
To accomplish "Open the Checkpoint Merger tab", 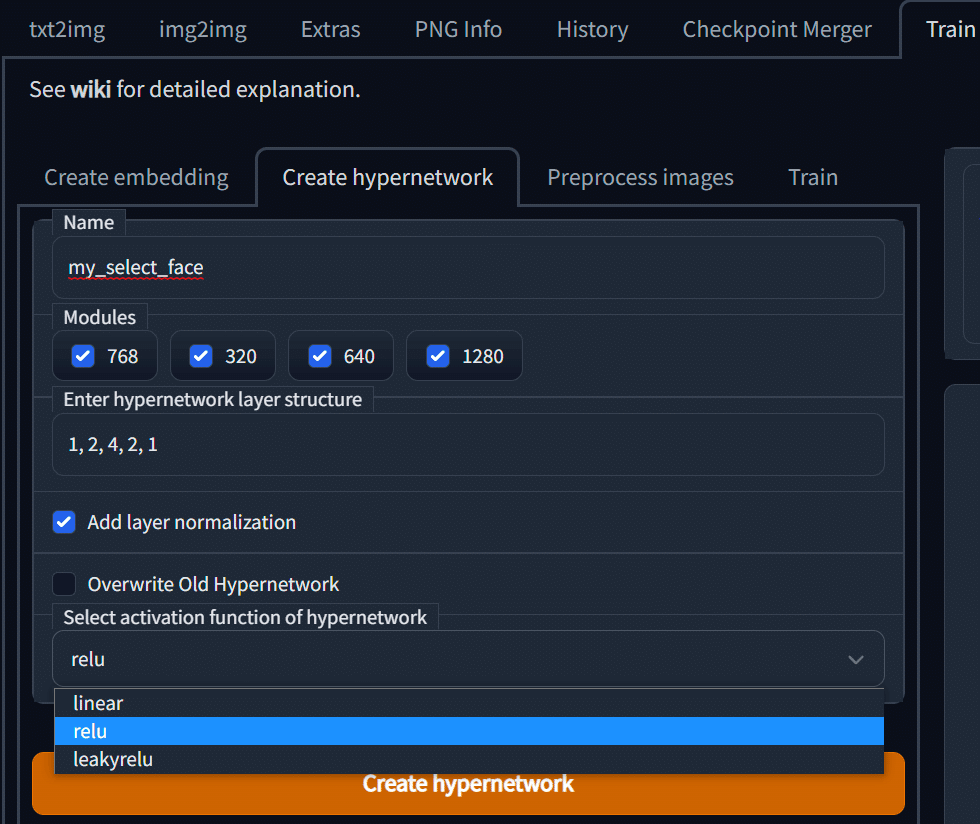I will (x=777, y=29).
